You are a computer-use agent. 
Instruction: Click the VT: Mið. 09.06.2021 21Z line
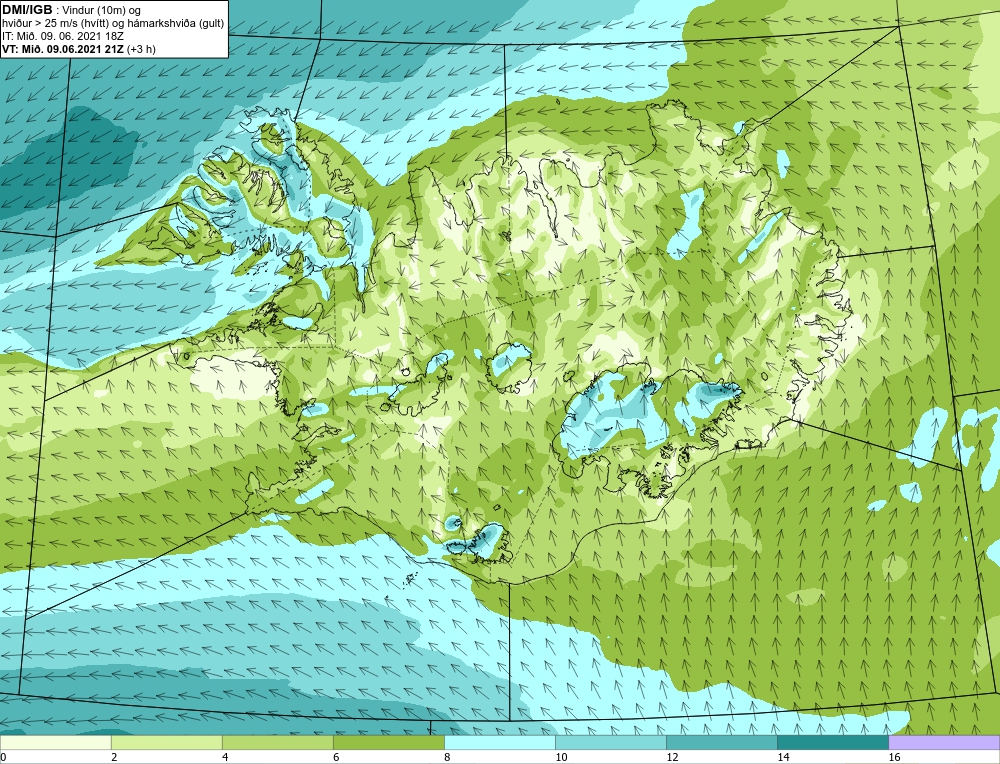78,48
